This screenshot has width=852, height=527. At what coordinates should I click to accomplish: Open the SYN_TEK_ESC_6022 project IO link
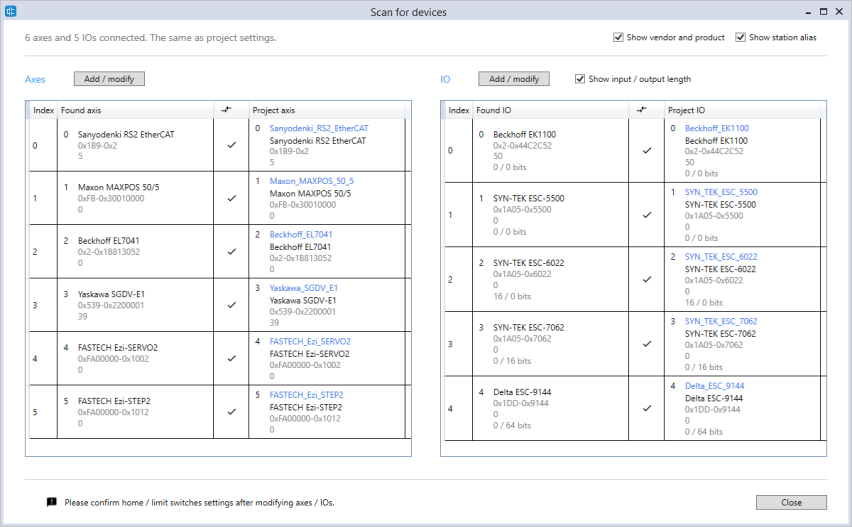[721, 256]
